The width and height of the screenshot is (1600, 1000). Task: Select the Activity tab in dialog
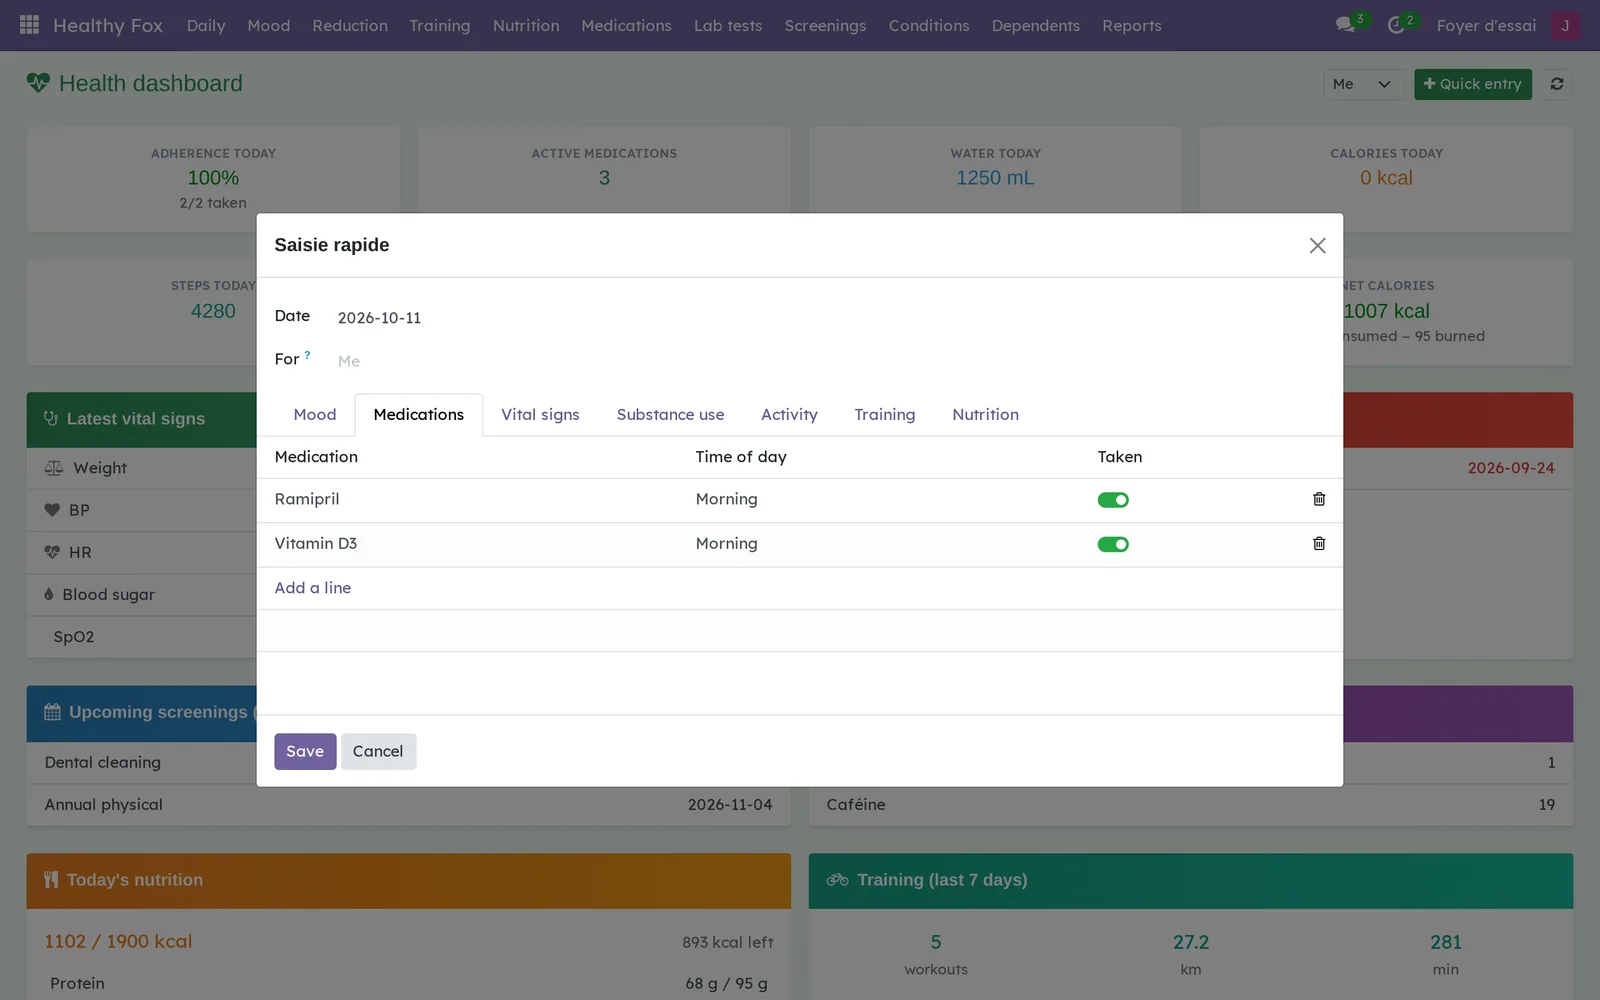789,415
